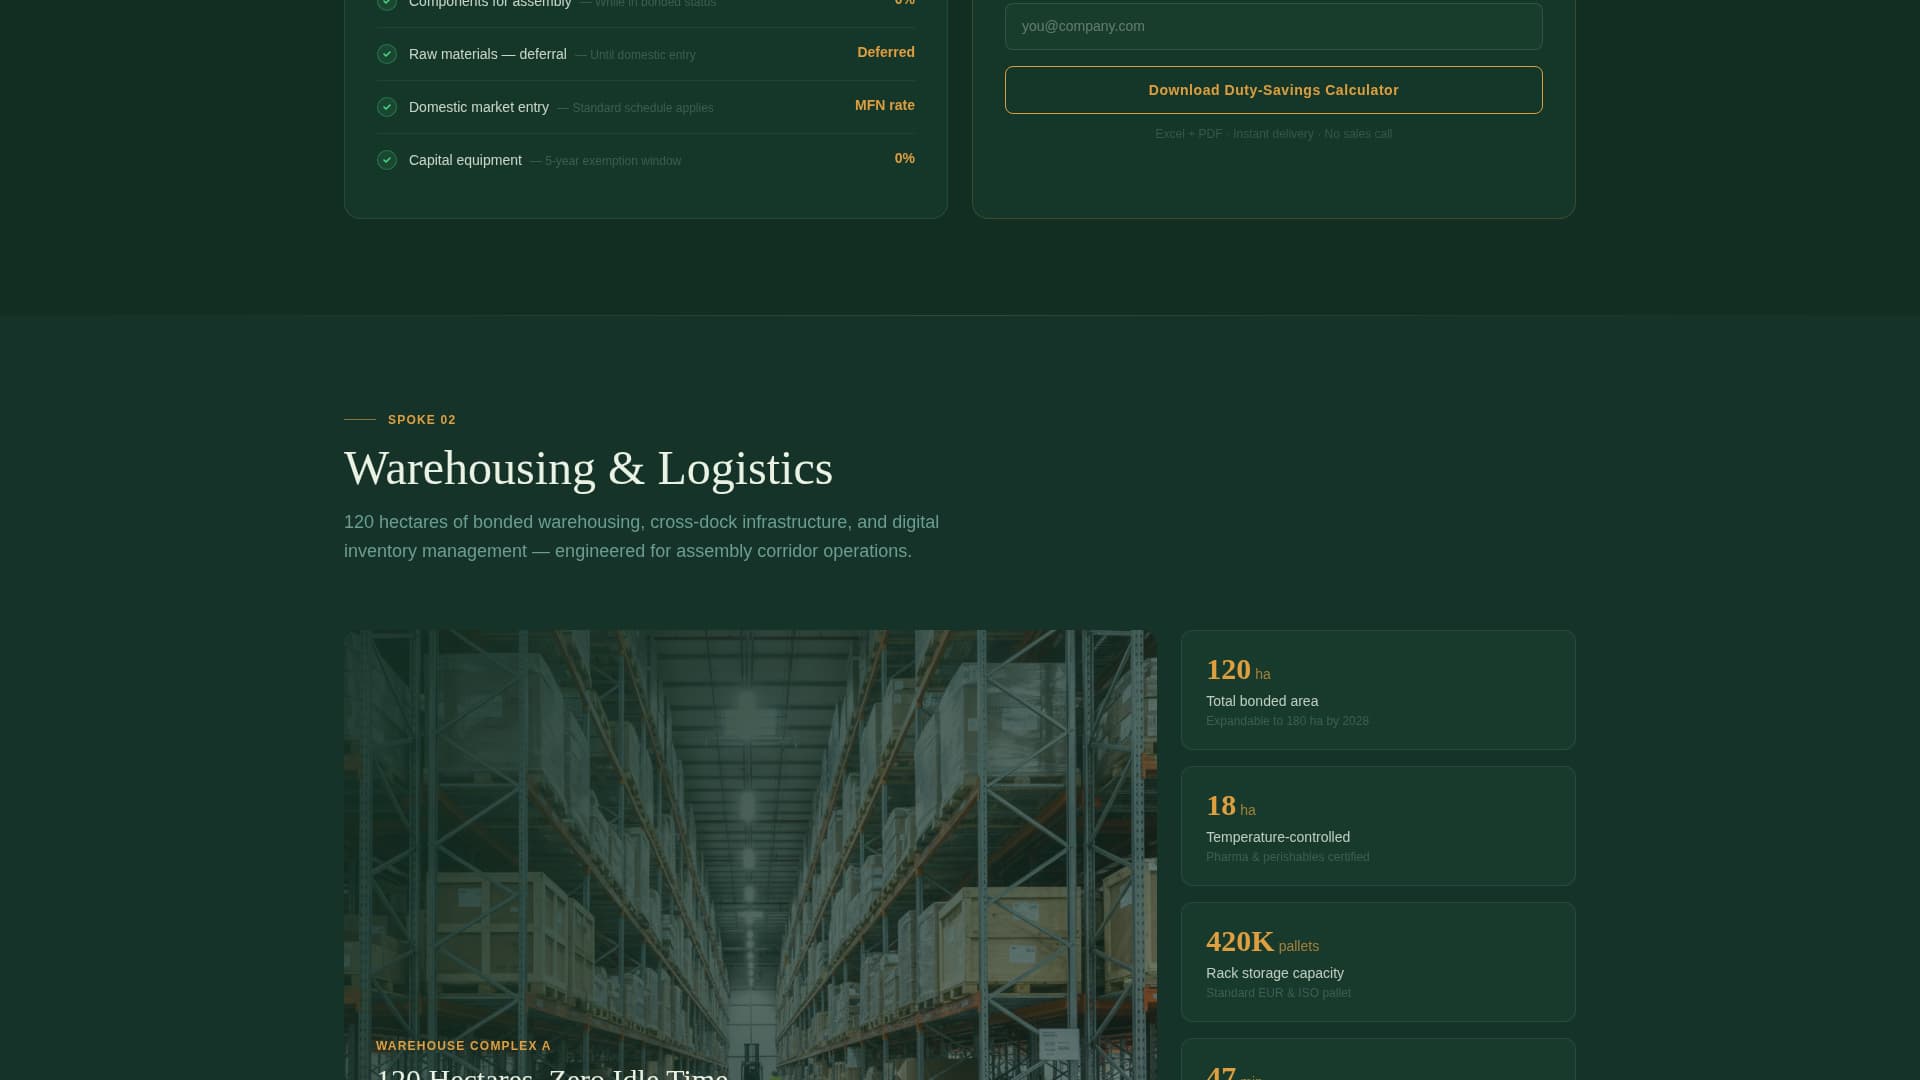1920x1080 pixels.
Task: Click the Excel + PDF instant delivery note
Action: coord(1273,133)
